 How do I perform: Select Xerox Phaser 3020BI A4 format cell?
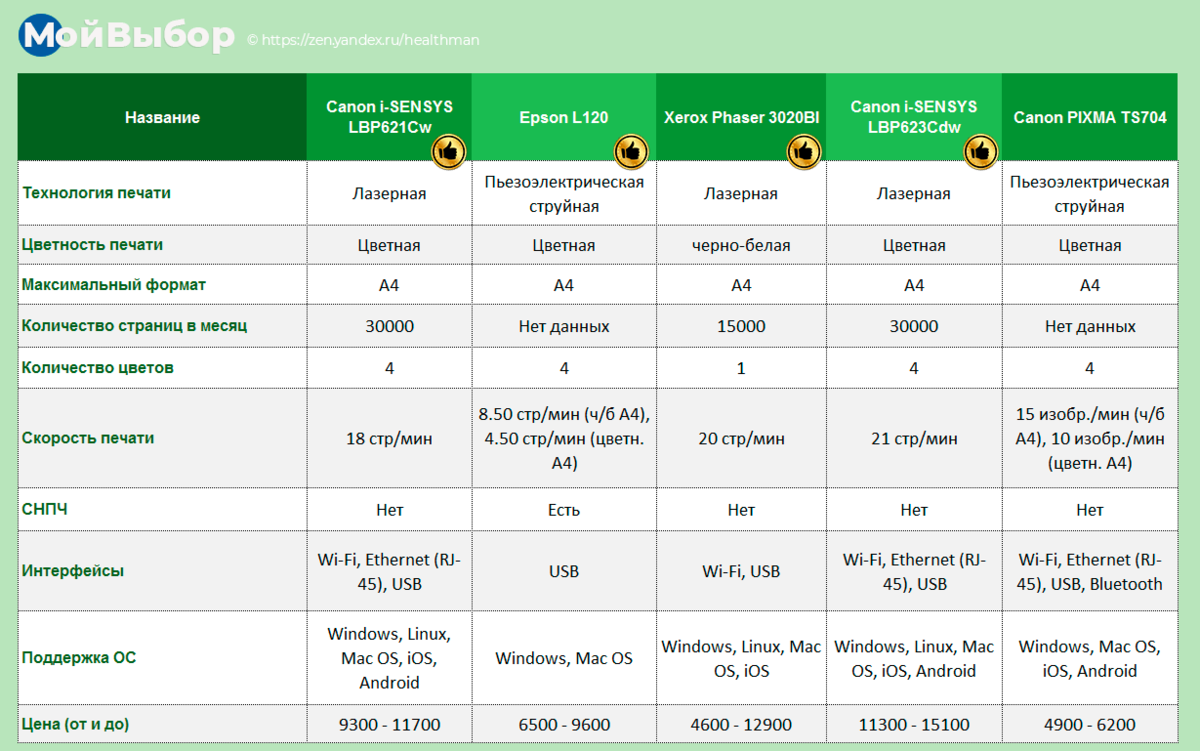741,285
